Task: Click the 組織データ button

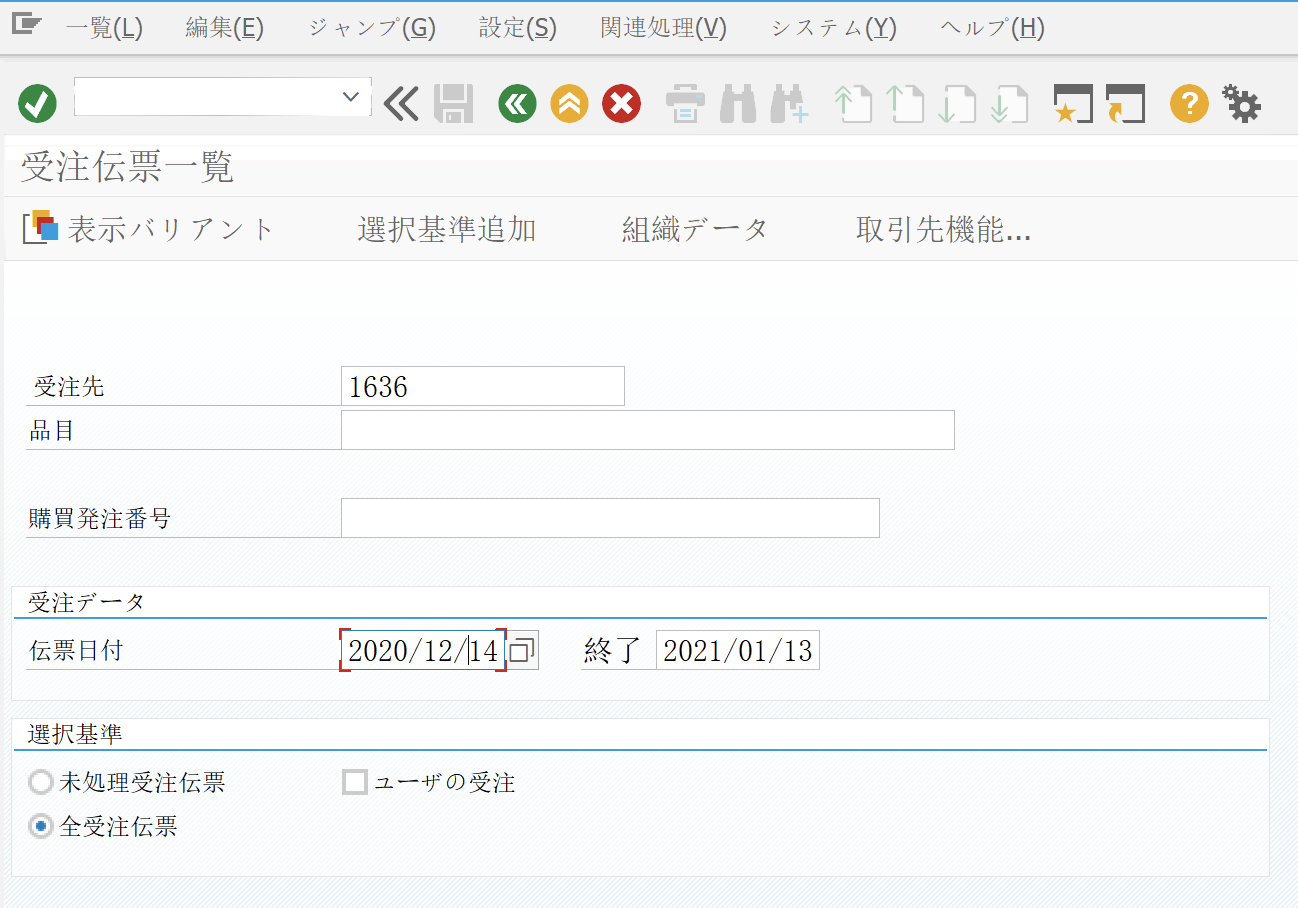Action: [x=694, y=228]
